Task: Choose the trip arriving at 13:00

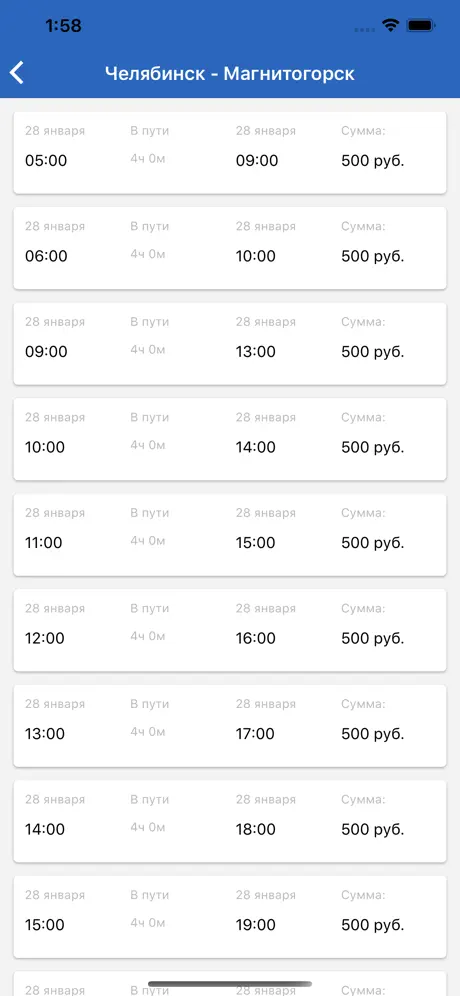Action: point(230,344)
